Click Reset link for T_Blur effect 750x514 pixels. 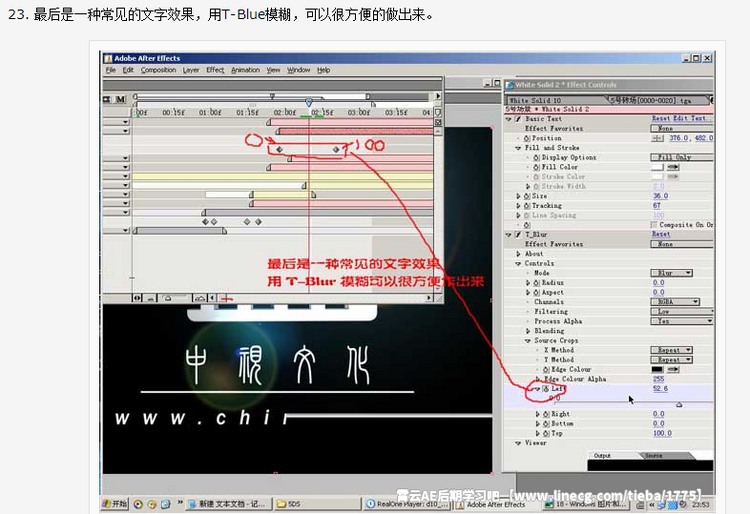[x=661, y=234]
